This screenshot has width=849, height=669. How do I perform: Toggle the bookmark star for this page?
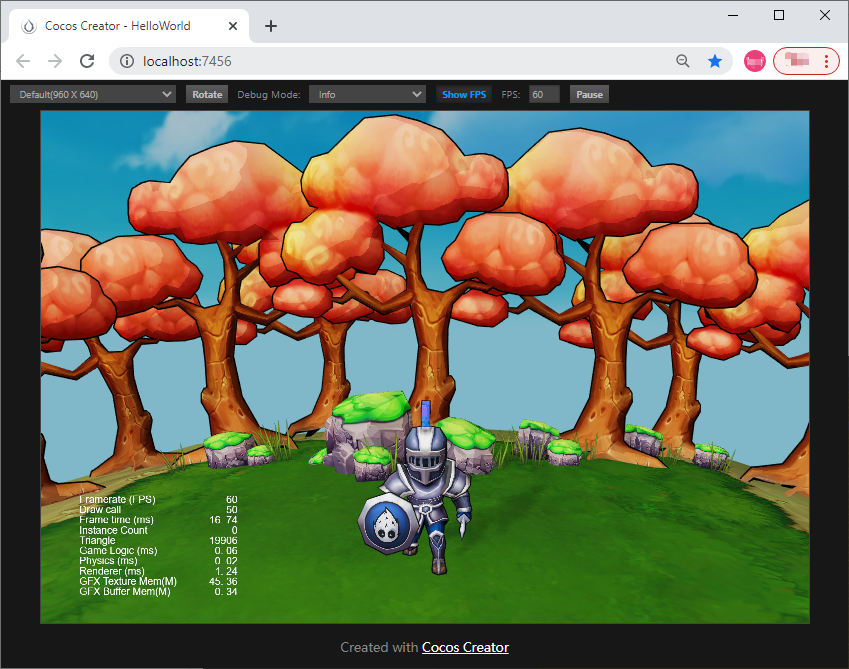[715, 60]
